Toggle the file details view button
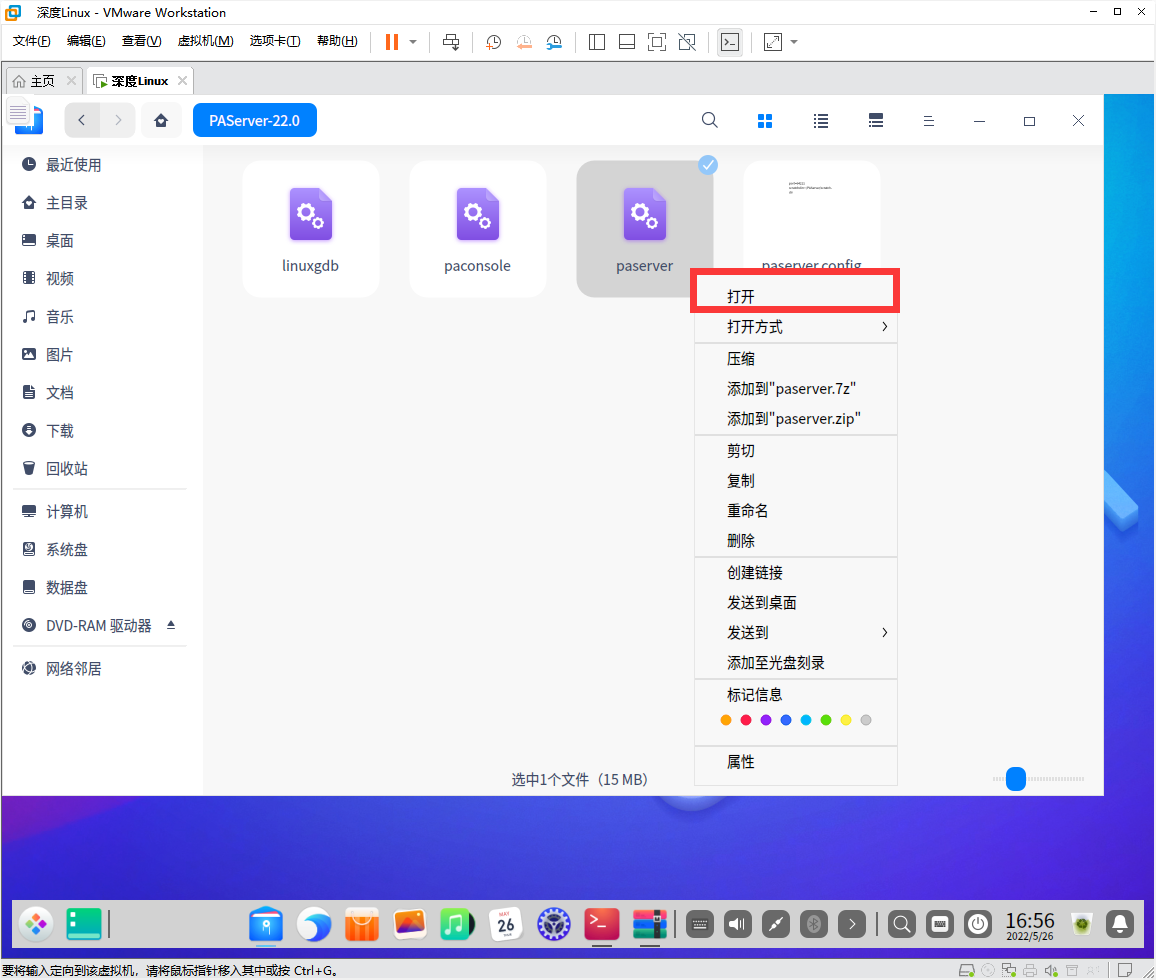Viewport: 1156px width, 980px height. coord(876,121)
